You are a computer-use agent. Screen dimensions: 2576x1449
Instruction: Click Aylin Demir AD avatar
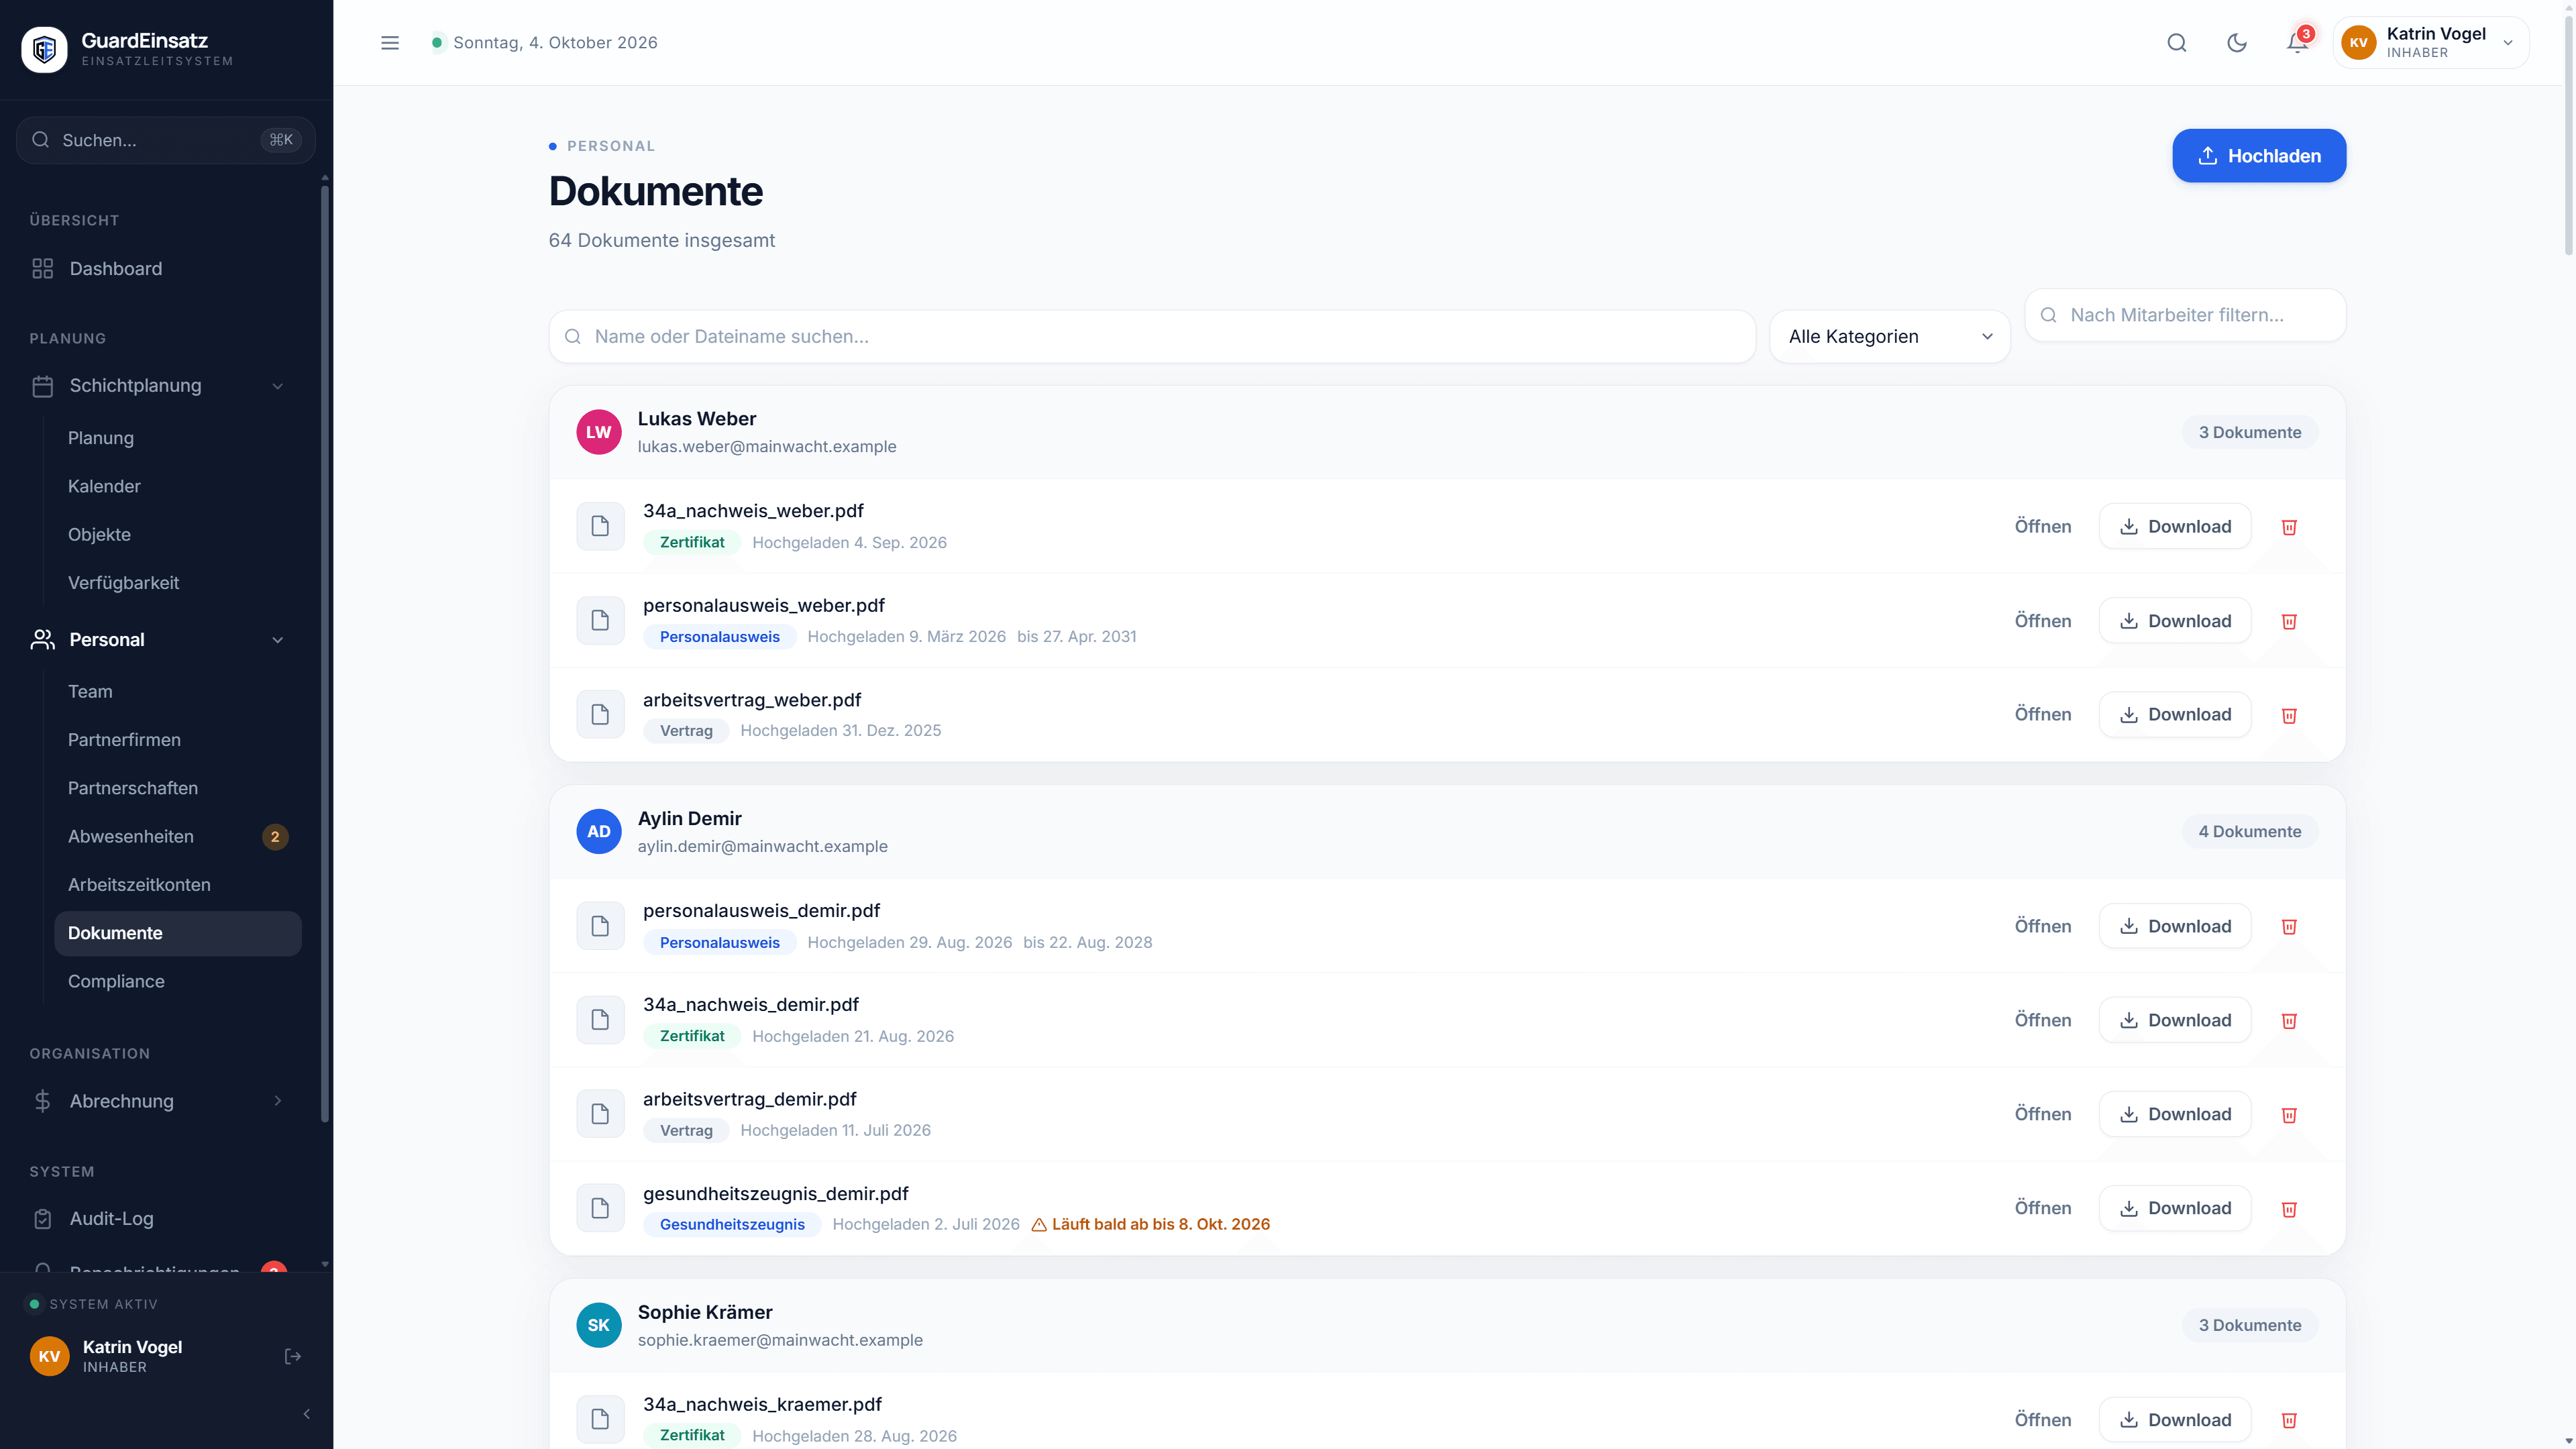[x=599, y=831]
